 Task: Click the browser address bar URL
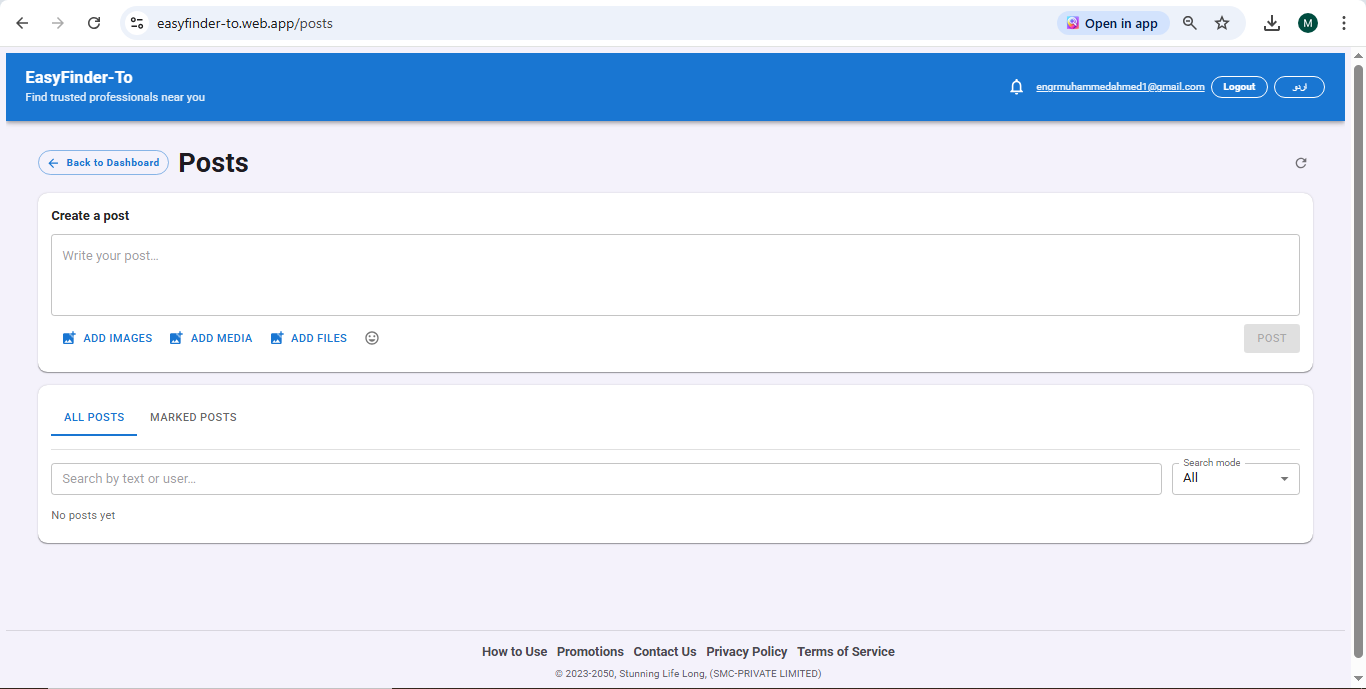tap(245, 23)
